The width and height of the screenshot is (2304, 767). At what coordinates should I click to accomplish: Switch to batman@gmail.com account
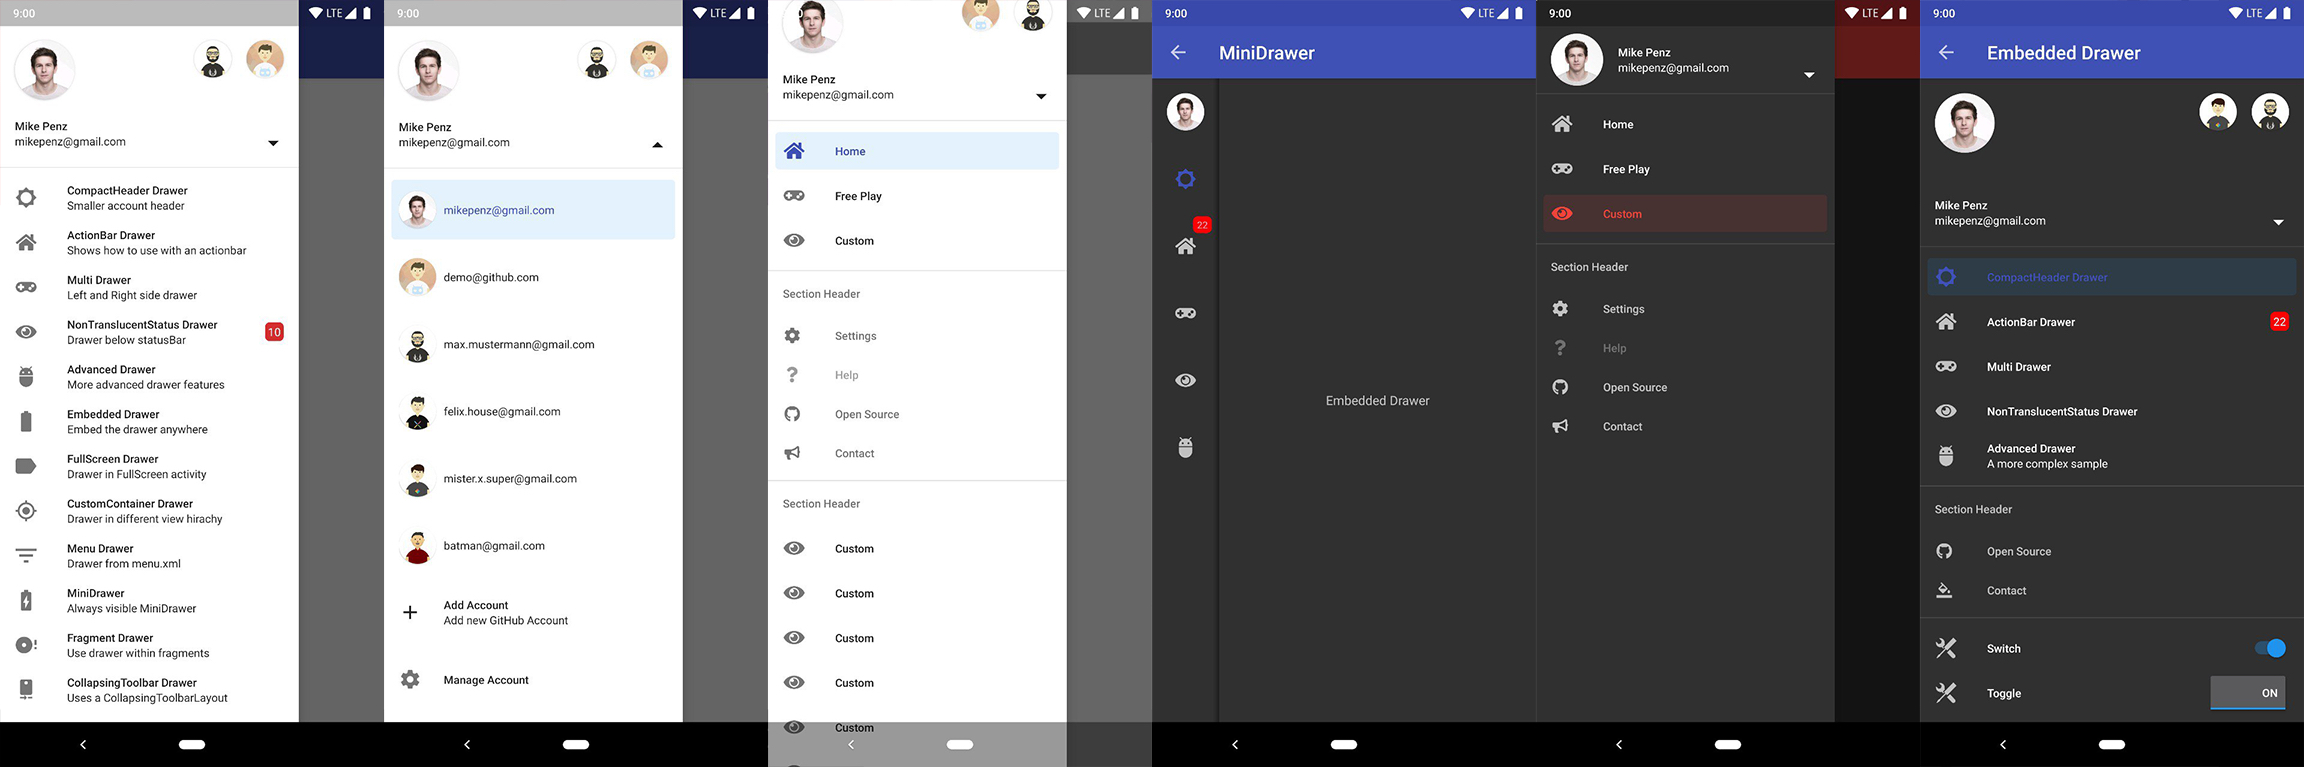click(533, 546)
